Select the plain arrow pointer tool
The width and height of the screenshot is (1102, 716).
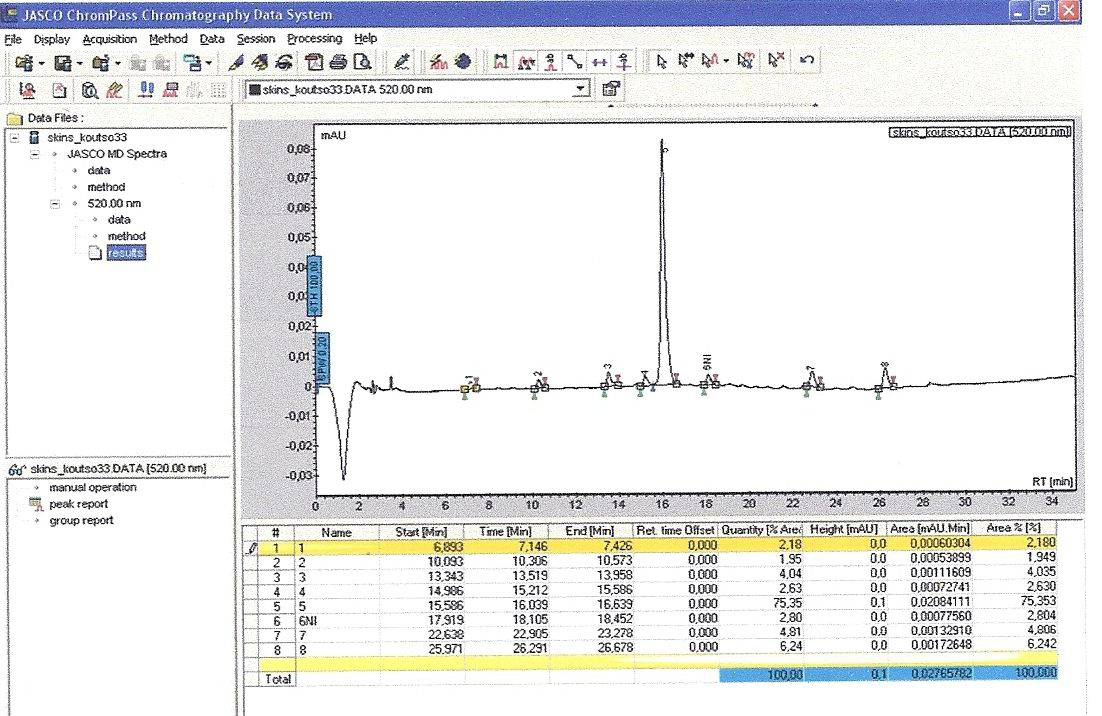[661, 62]
